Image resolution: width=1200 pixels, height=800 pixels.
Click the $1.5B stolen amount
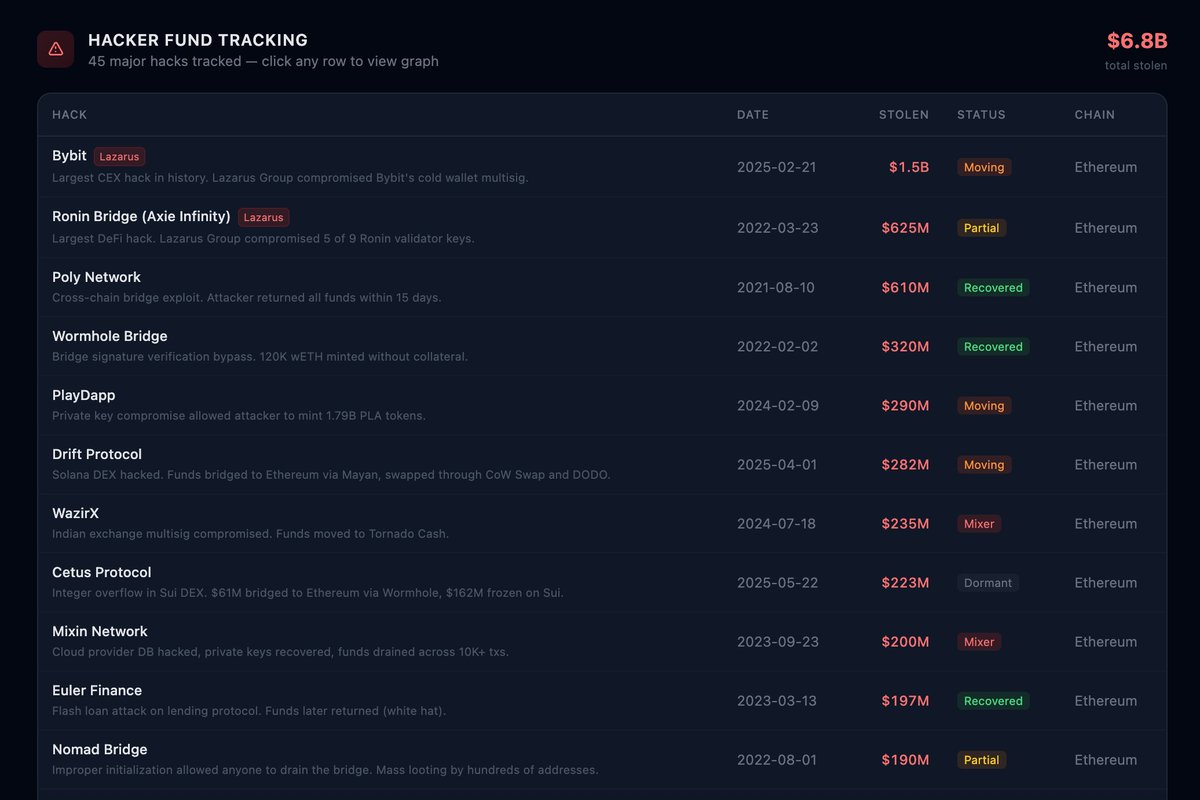pyautogui.click(x=909, y=167)
